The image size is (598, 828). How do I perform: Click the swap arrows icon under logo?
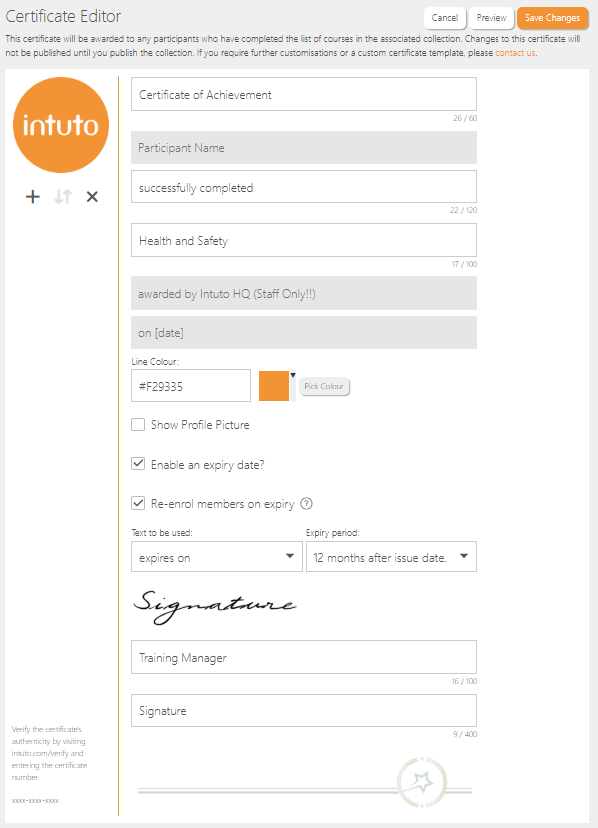63,197
